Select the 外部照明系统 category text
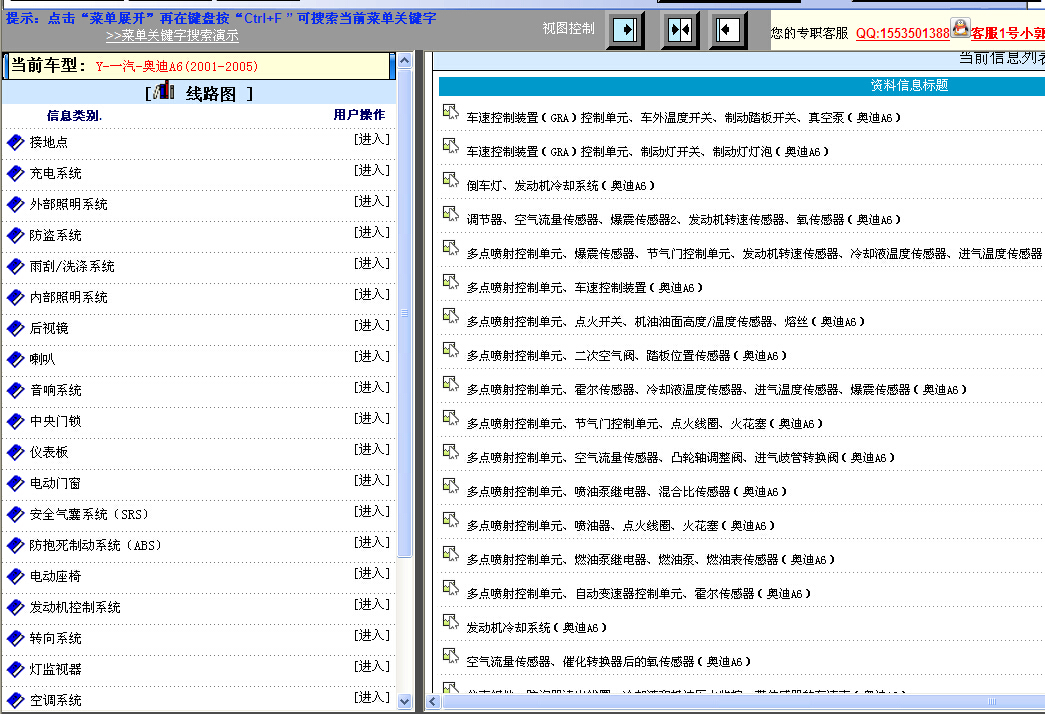Image resolution: width=1045 pixels, height=714 pixels. 69,204
